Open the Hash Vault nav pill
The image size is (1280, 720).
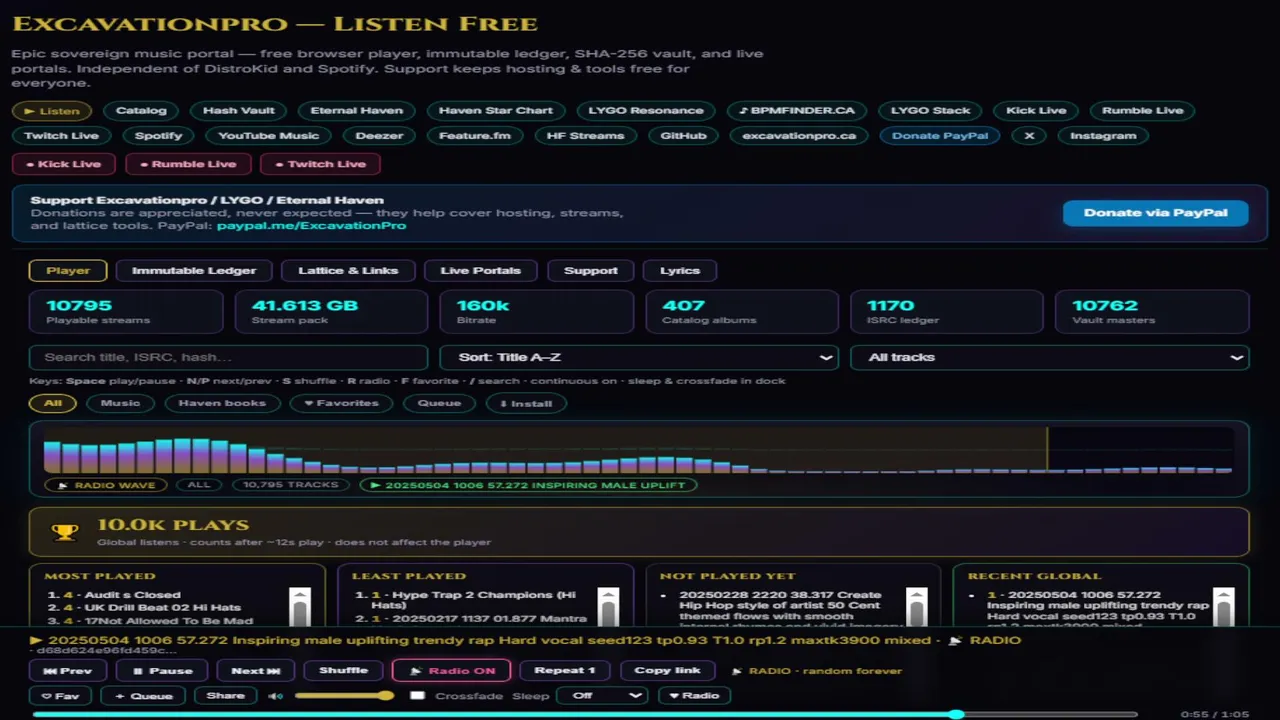238,110
